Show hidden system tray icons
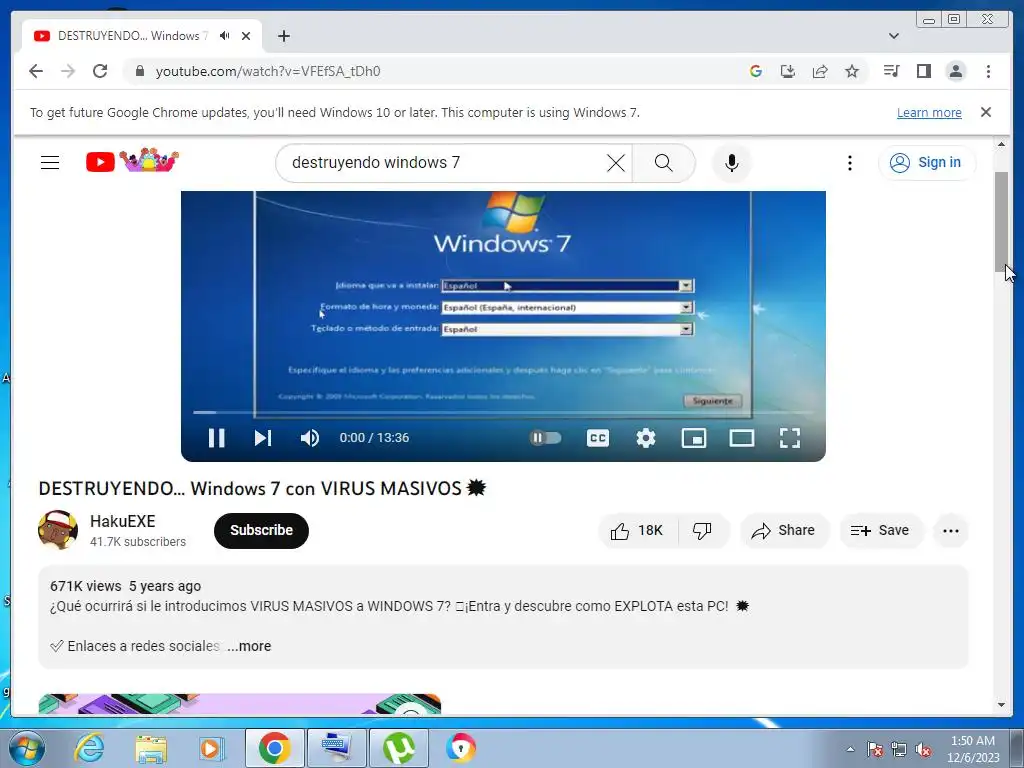1024x768 pixels. click(850, 749)
